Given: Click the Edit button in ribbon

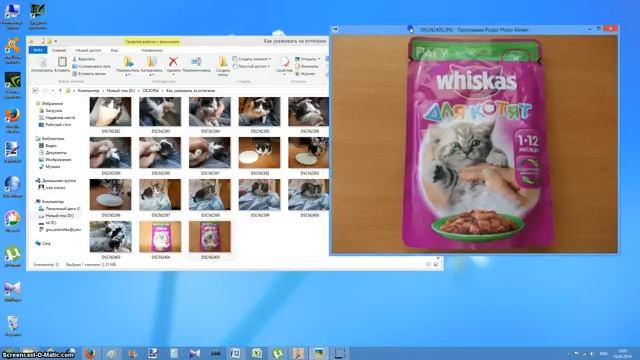Looking at the screenshot, I should (307, 66).
